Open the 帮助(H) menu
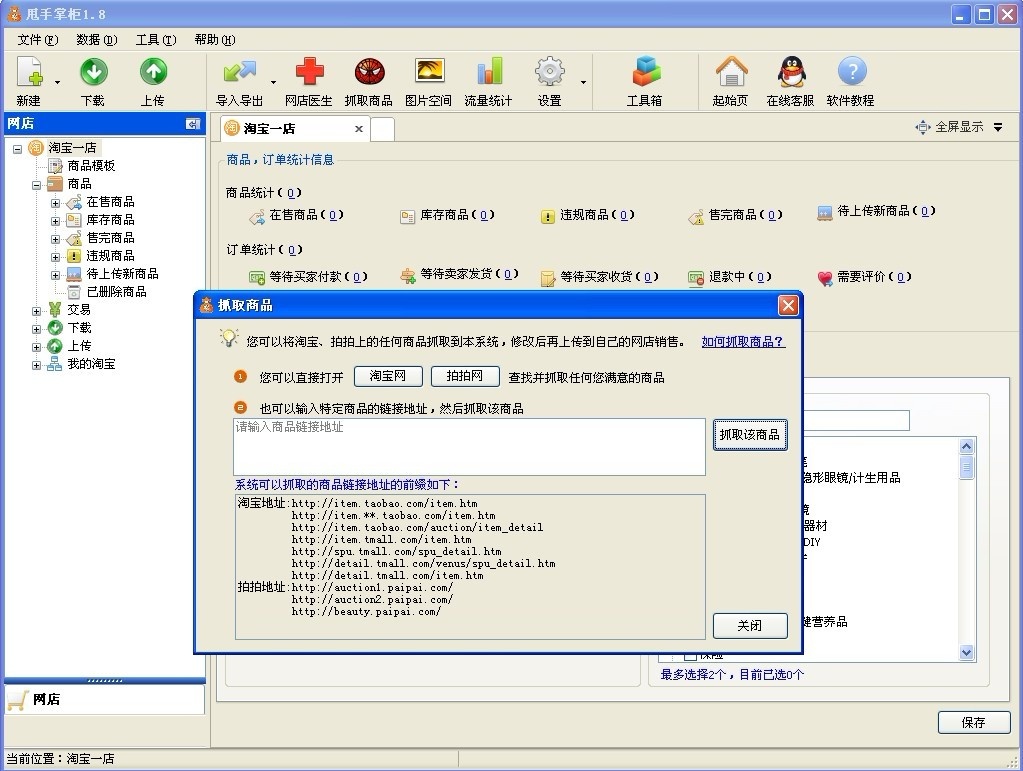 pos(215,40)
